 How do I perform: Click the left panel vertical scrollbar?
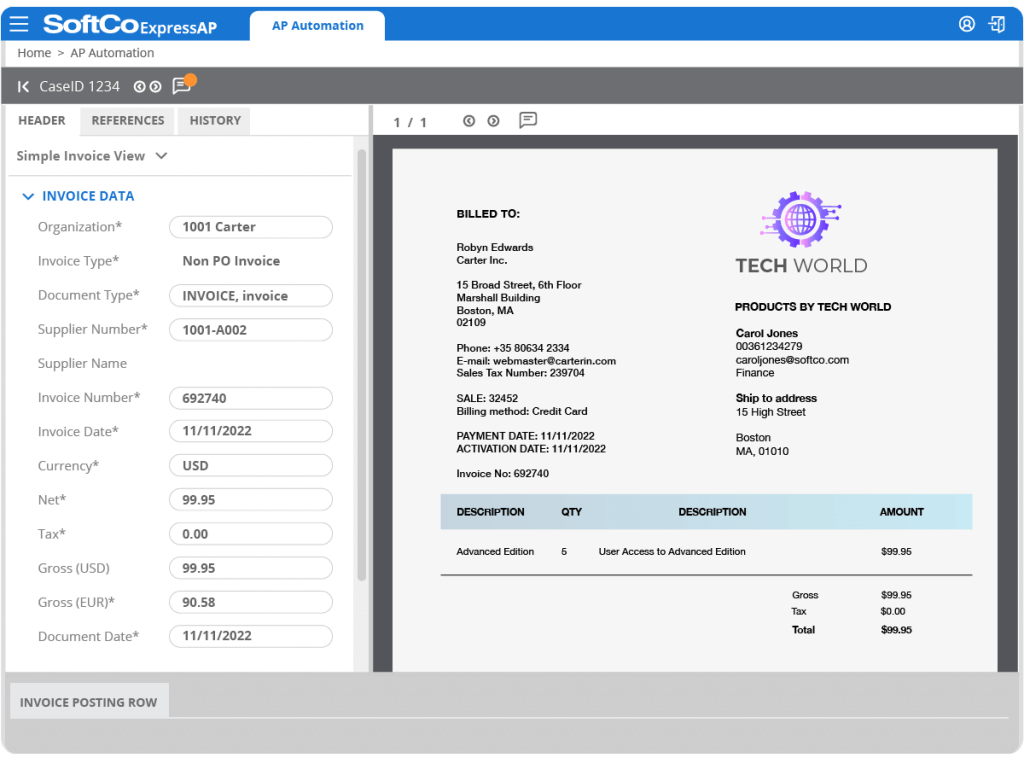tap(361, 366)
